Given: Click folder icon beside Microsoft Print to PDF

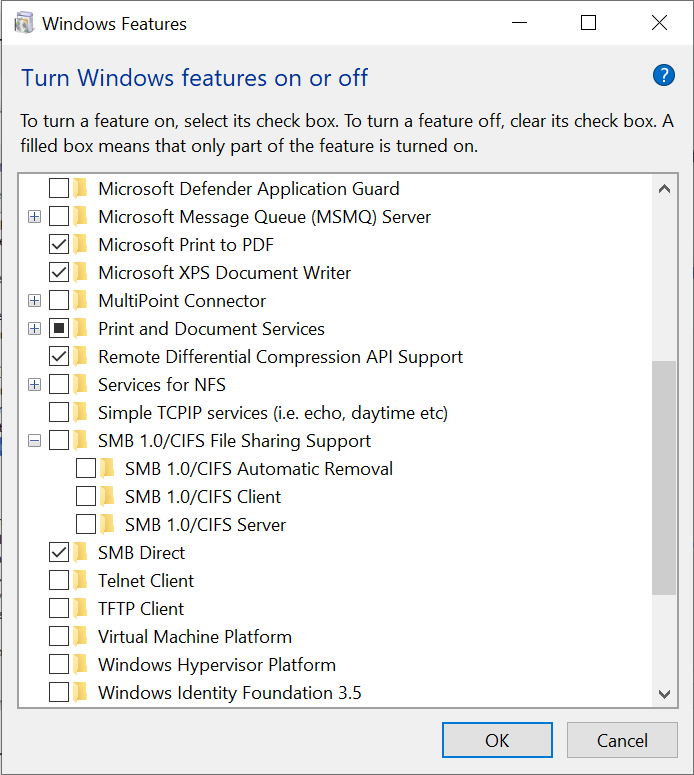Looking at the screenshot, I should point(80,244).
